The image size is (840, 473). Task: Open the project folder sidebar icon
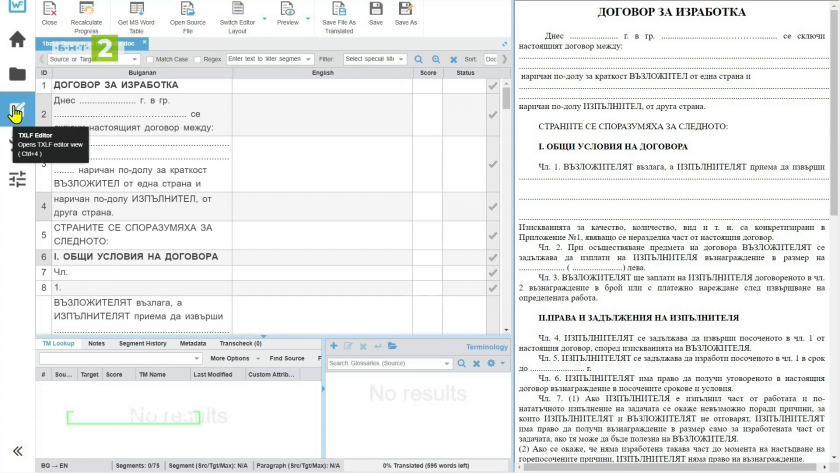tap(17, 74)
